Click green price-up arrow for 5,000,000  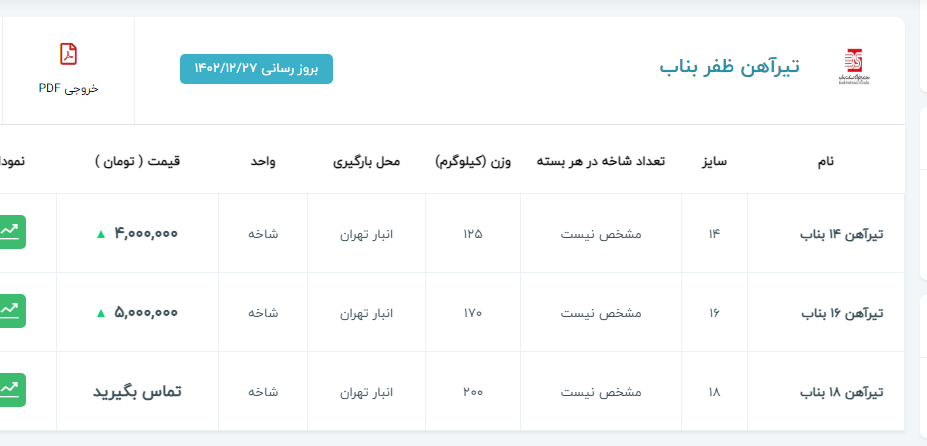point(100,313)
